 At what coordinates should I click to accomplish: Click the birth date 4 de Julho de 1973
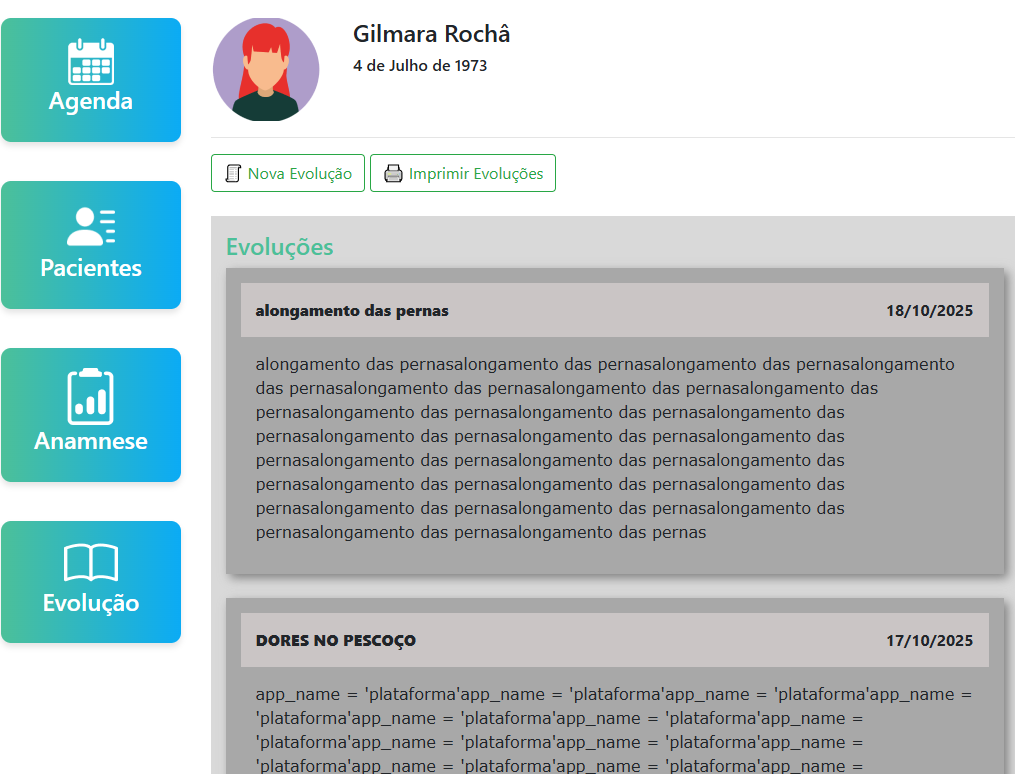pyautogui.click(x=420, y=65)
